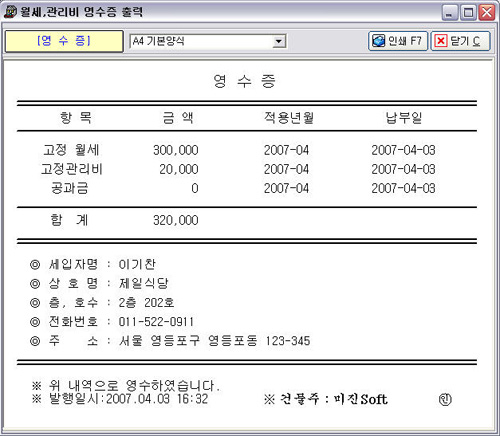Click the red X icon on 닫기 button
The image size is (500, 436).
click(x=441, y=41)
